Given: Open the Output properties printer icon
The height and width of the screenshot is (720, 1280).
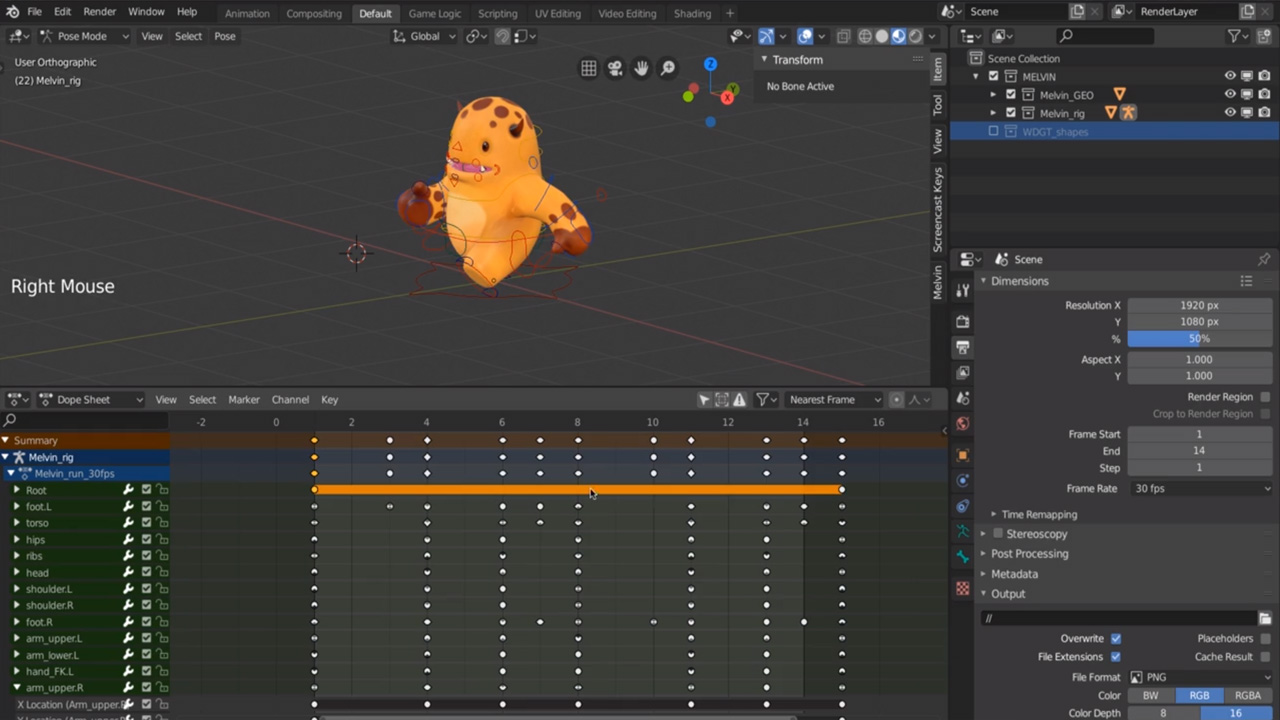Looking at the screenshot, I should 963,347.
